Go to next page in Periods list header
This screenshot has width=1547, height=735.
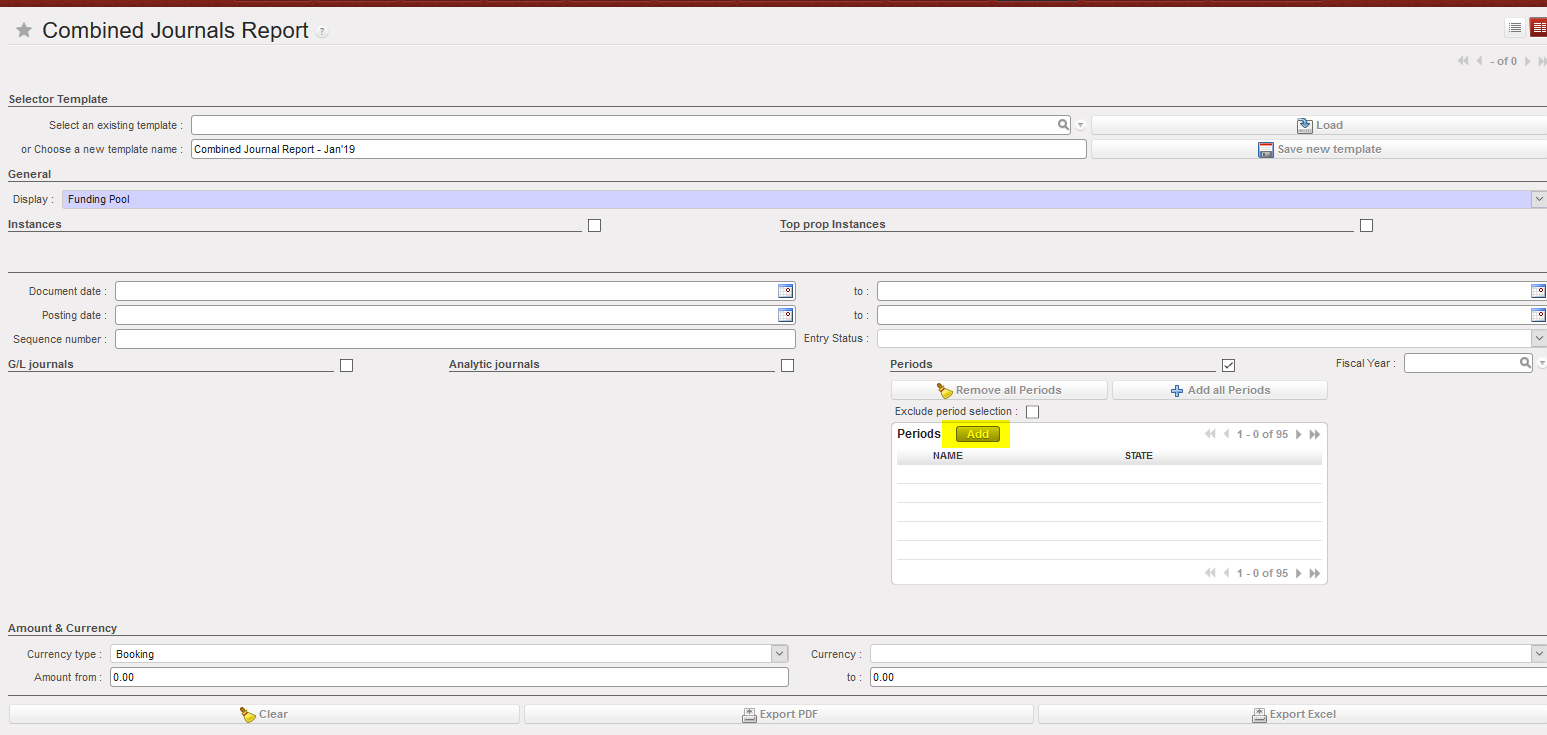click(x=1299, y=434)
